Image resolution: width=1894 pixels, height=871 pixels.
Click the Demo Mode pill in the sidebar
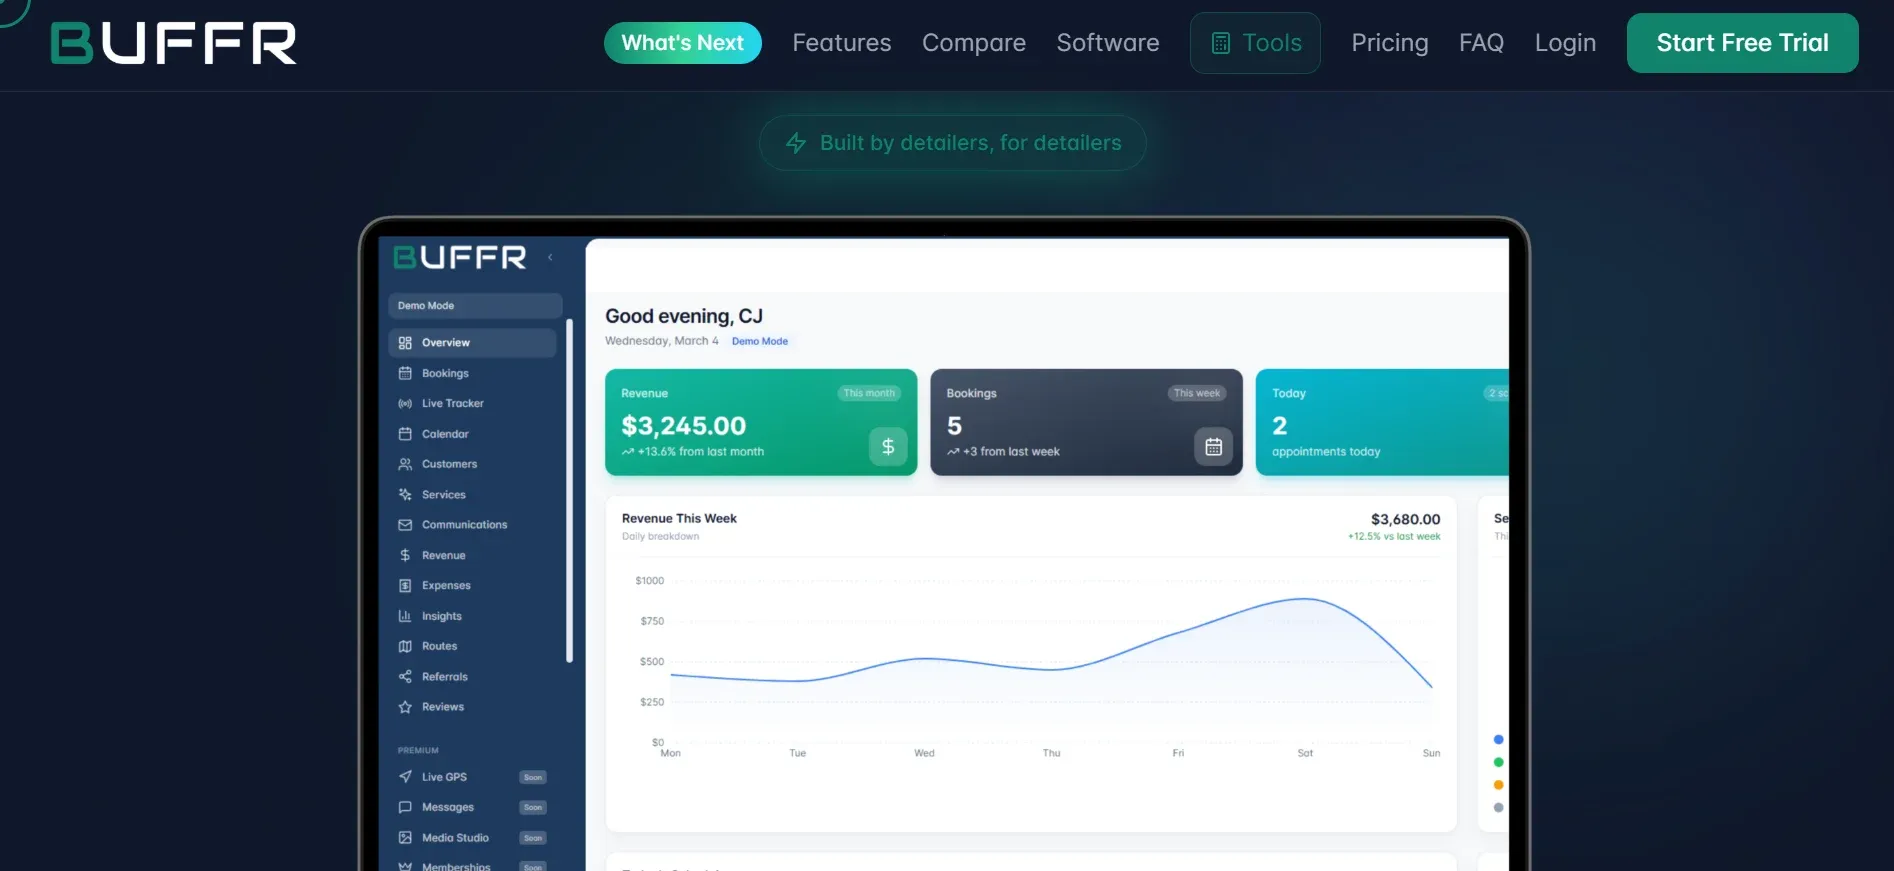[x=475, y=306]
